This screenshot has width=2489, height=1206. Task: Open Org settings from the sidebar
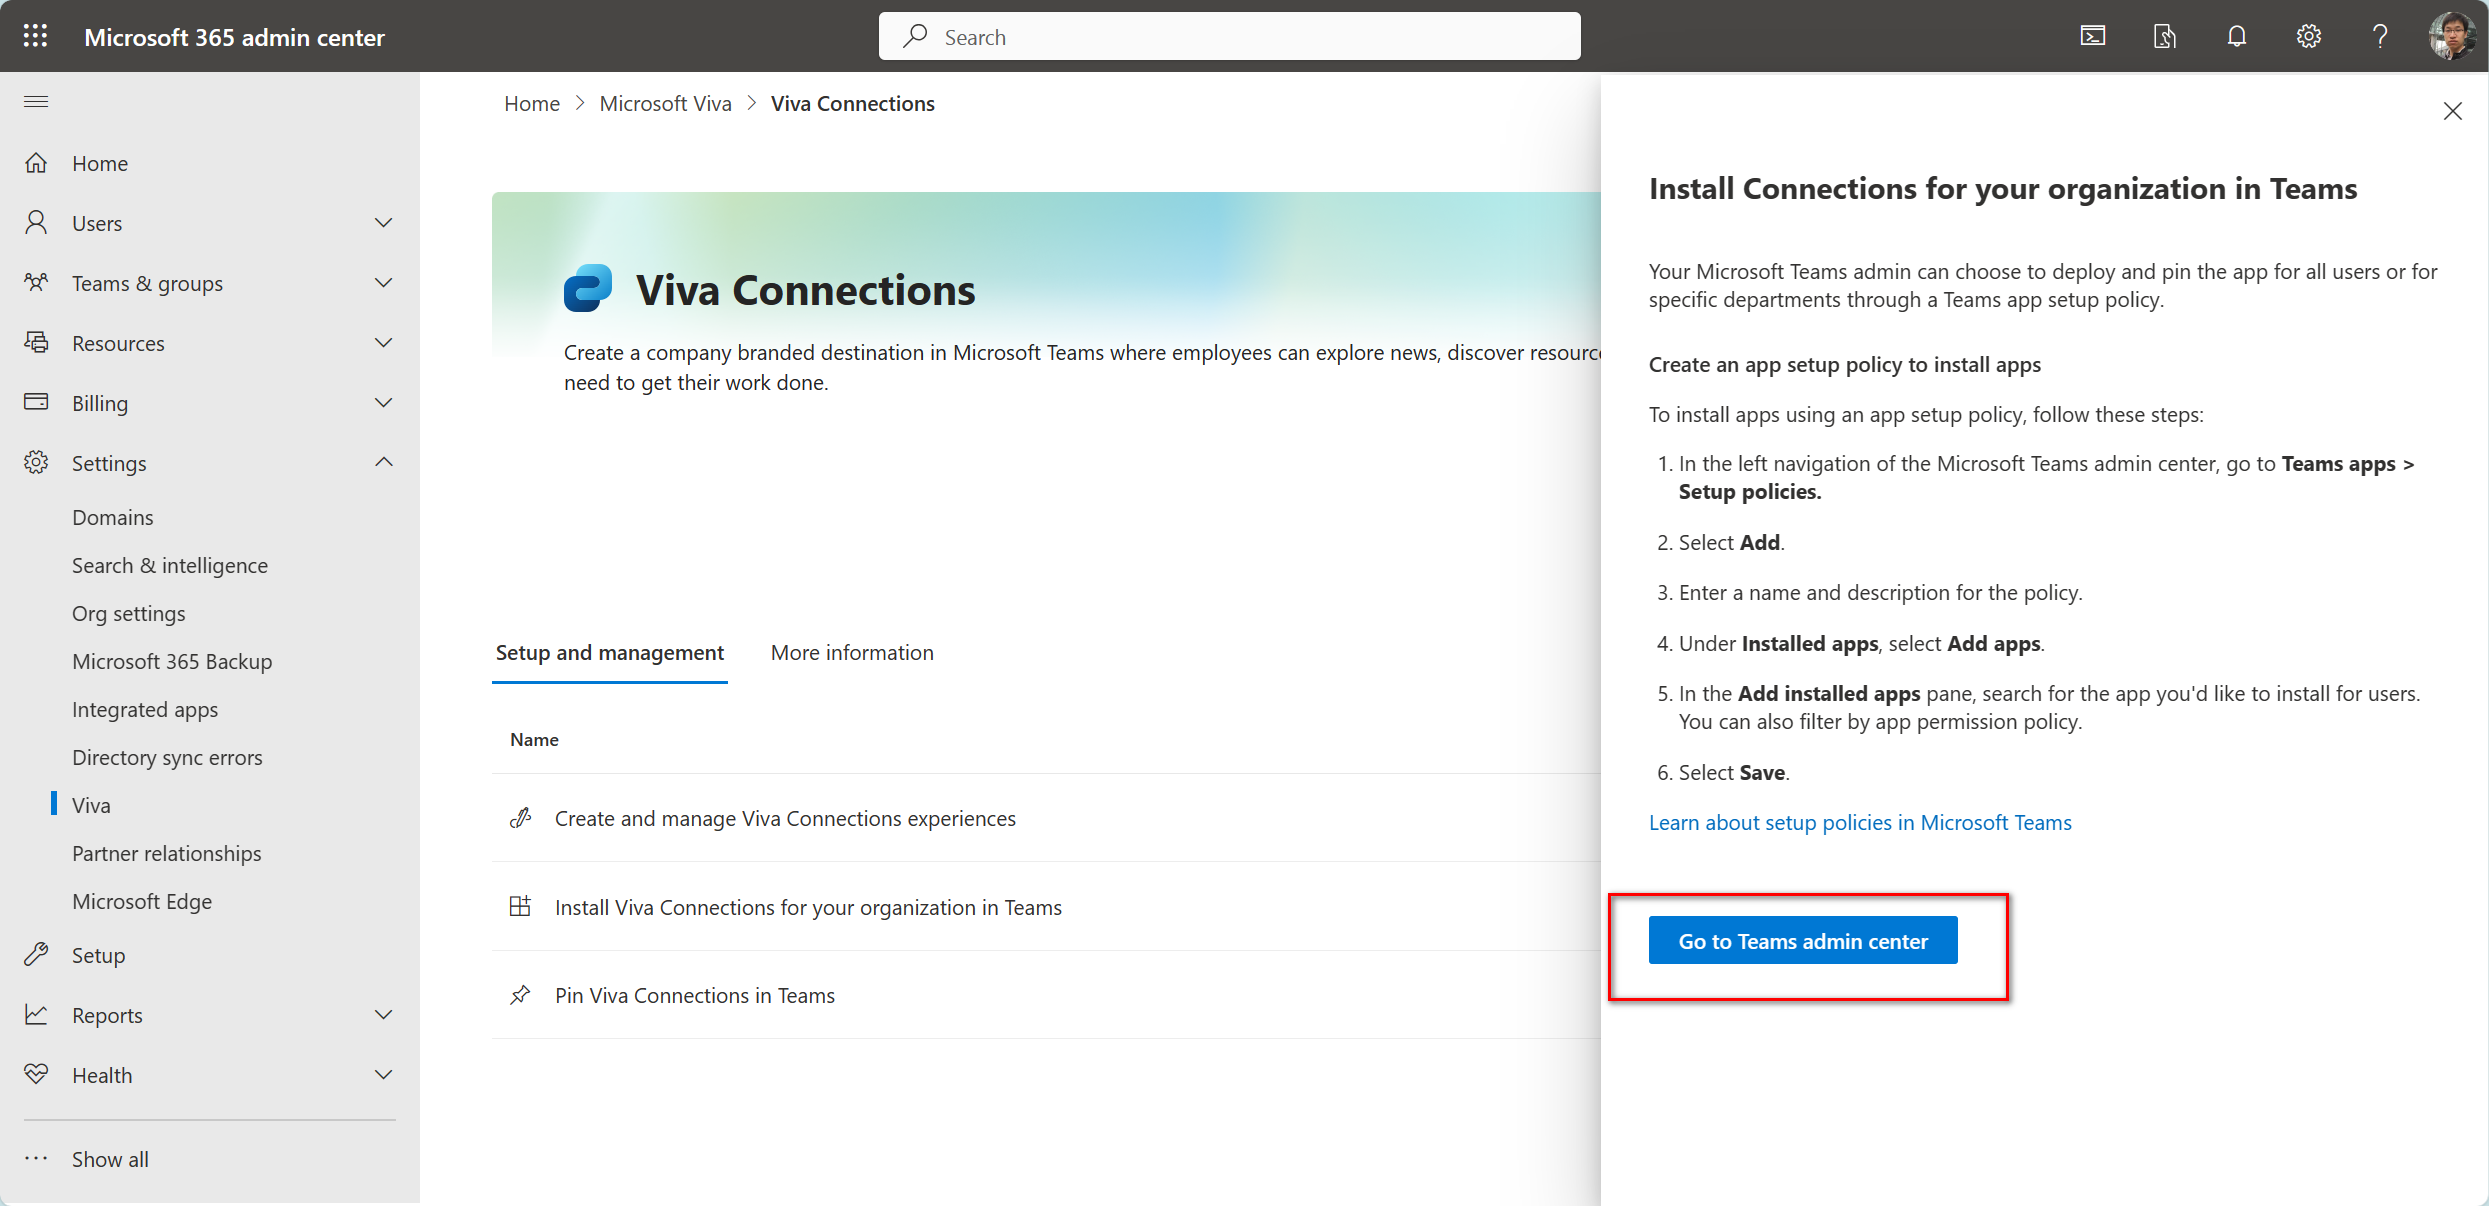128,613
